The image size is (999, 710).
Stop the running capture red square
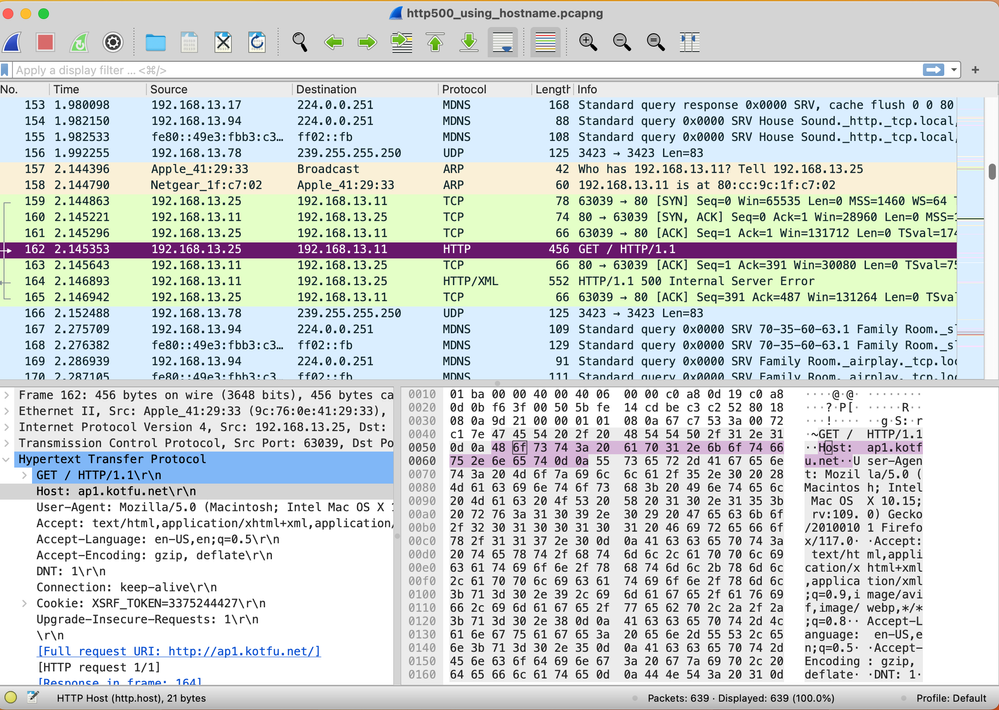click(x=45, y=43)
